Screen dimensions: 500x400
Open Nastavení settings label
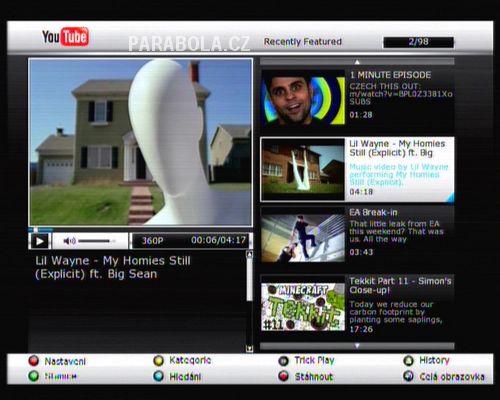coord(65,361)
